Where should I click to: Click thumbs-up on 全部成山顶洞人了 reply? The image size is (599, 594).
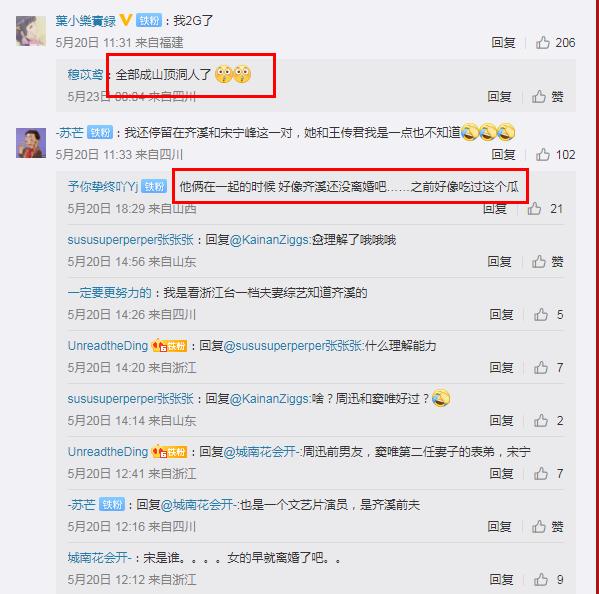click(x=539, y=97)
